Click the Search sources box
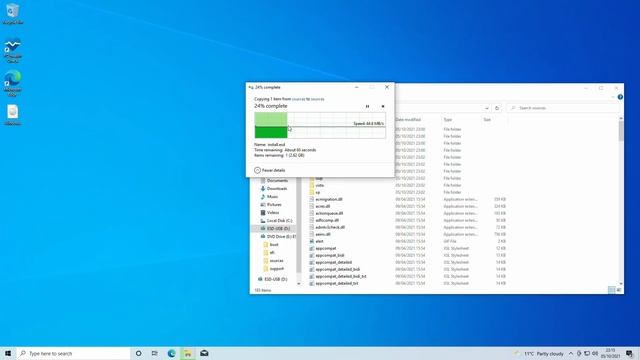640x360 pixels. pyautogui.click(x=563, y=108)
